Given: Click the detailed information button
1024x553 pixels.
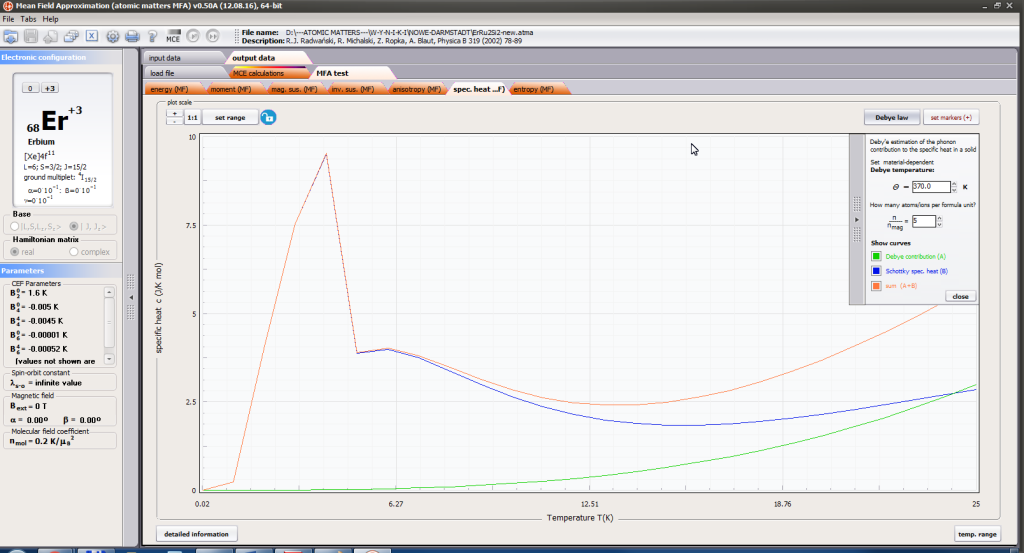Looking at the screenshot, I should pos(197,534).
